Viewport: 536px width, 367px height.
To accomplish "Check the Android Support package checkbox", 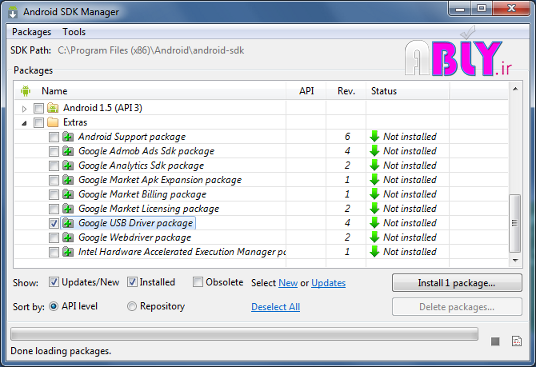I will coord(54,137).
